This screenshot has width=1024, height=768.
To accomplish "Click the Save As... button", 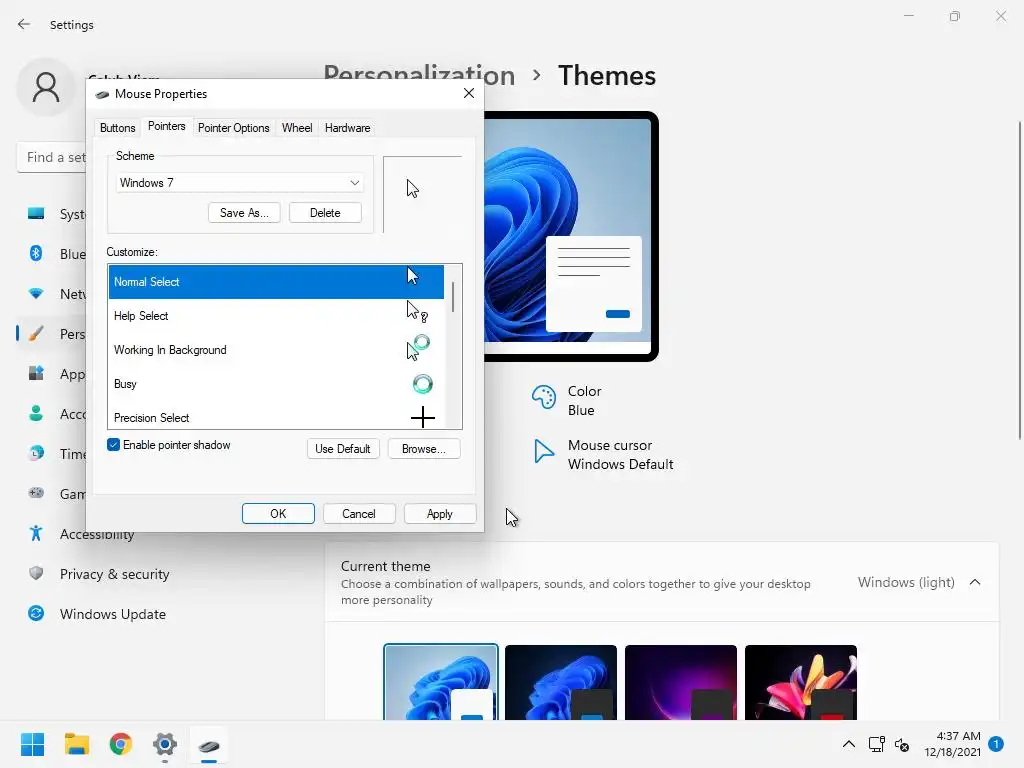I will click(244, 213).
